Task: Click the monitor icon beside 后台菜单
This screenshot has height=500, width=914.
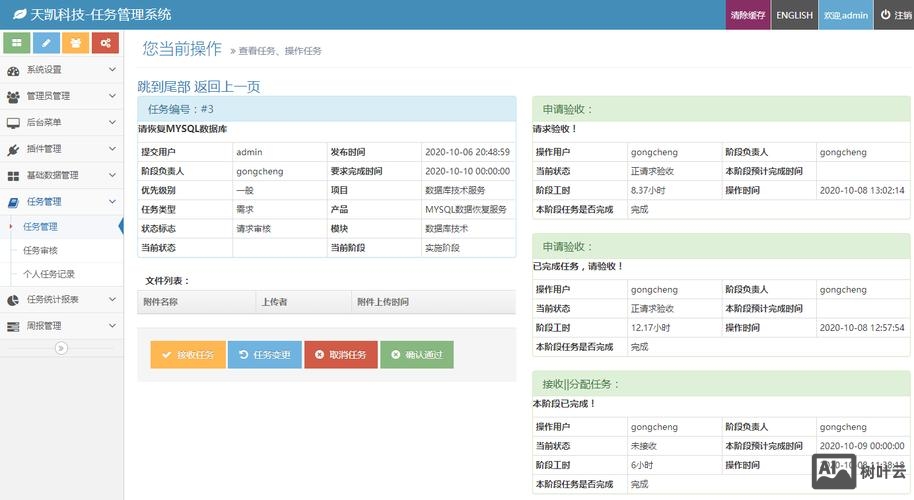Action: coord(13,123)
